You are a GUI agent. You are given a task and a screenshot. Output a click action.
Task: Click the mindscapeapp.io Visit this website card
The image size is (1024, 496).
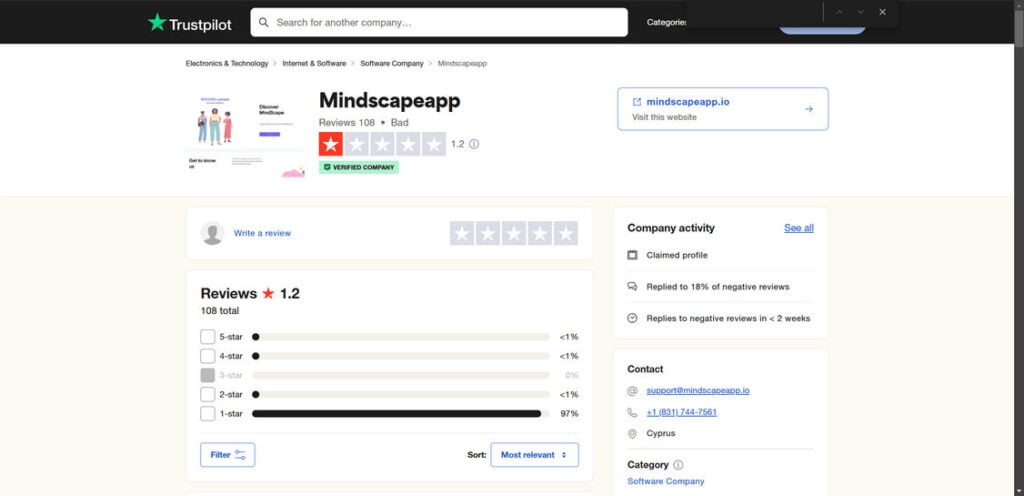coord(723,109)
